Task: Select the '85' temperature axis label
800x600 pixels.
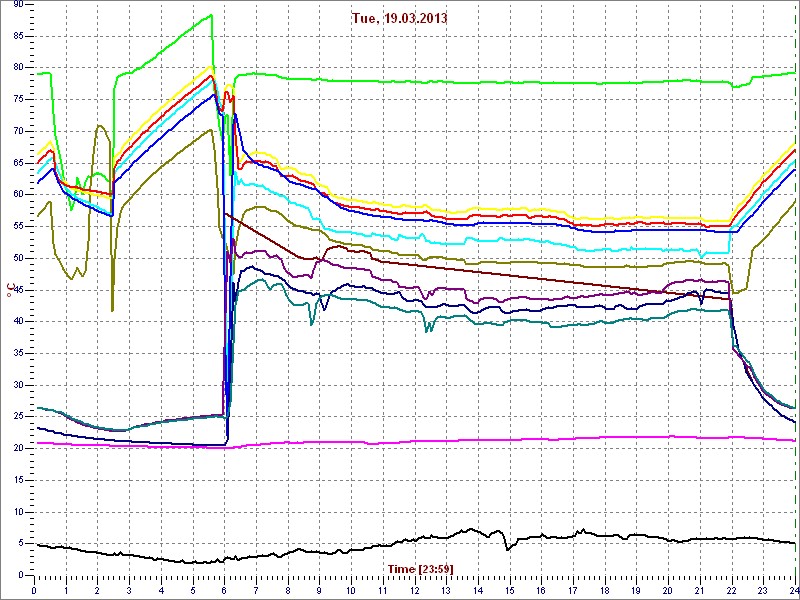Action: [17, 36]
